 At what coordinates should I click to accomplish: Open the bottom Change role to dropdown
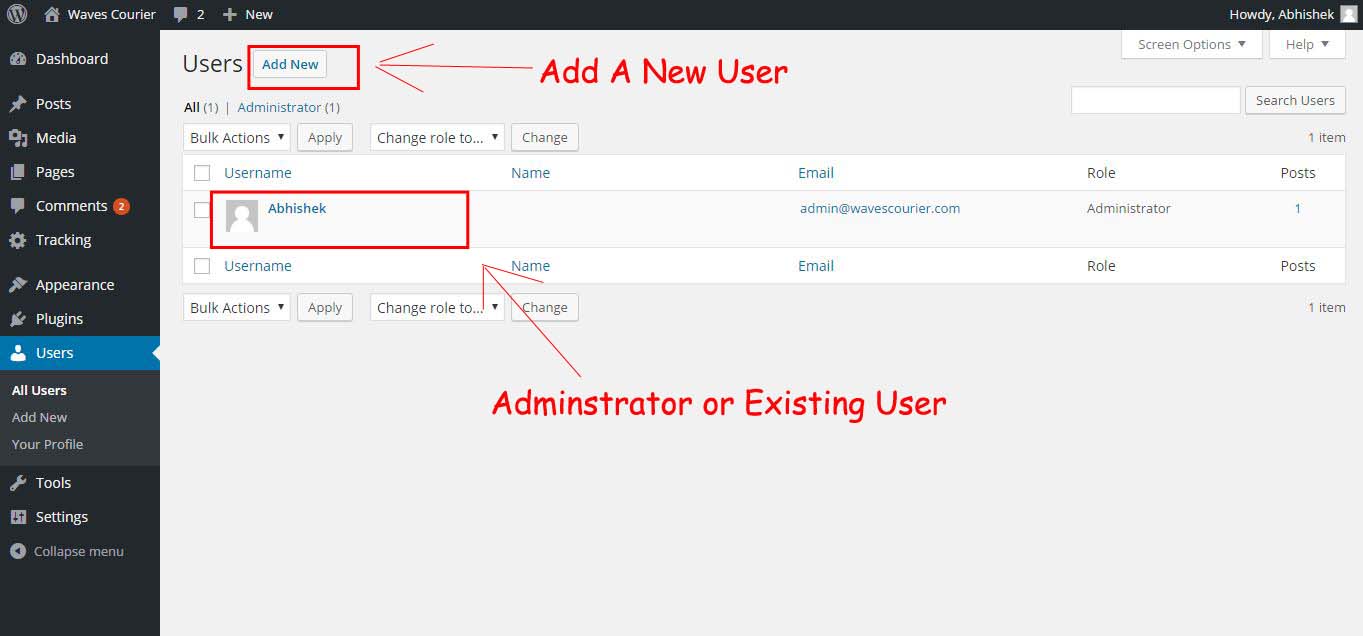click(437, 307)
